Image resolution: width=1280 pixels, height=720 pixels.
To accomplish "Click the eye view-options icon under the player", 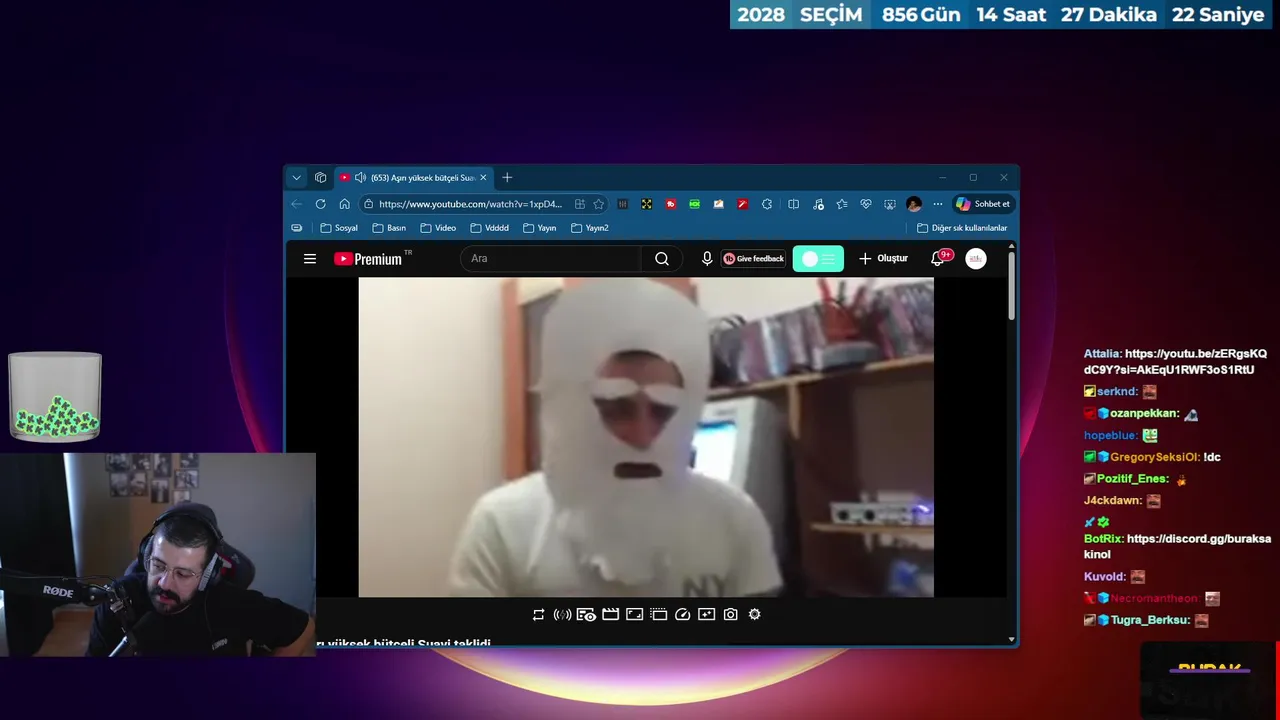I will (586, 614).
